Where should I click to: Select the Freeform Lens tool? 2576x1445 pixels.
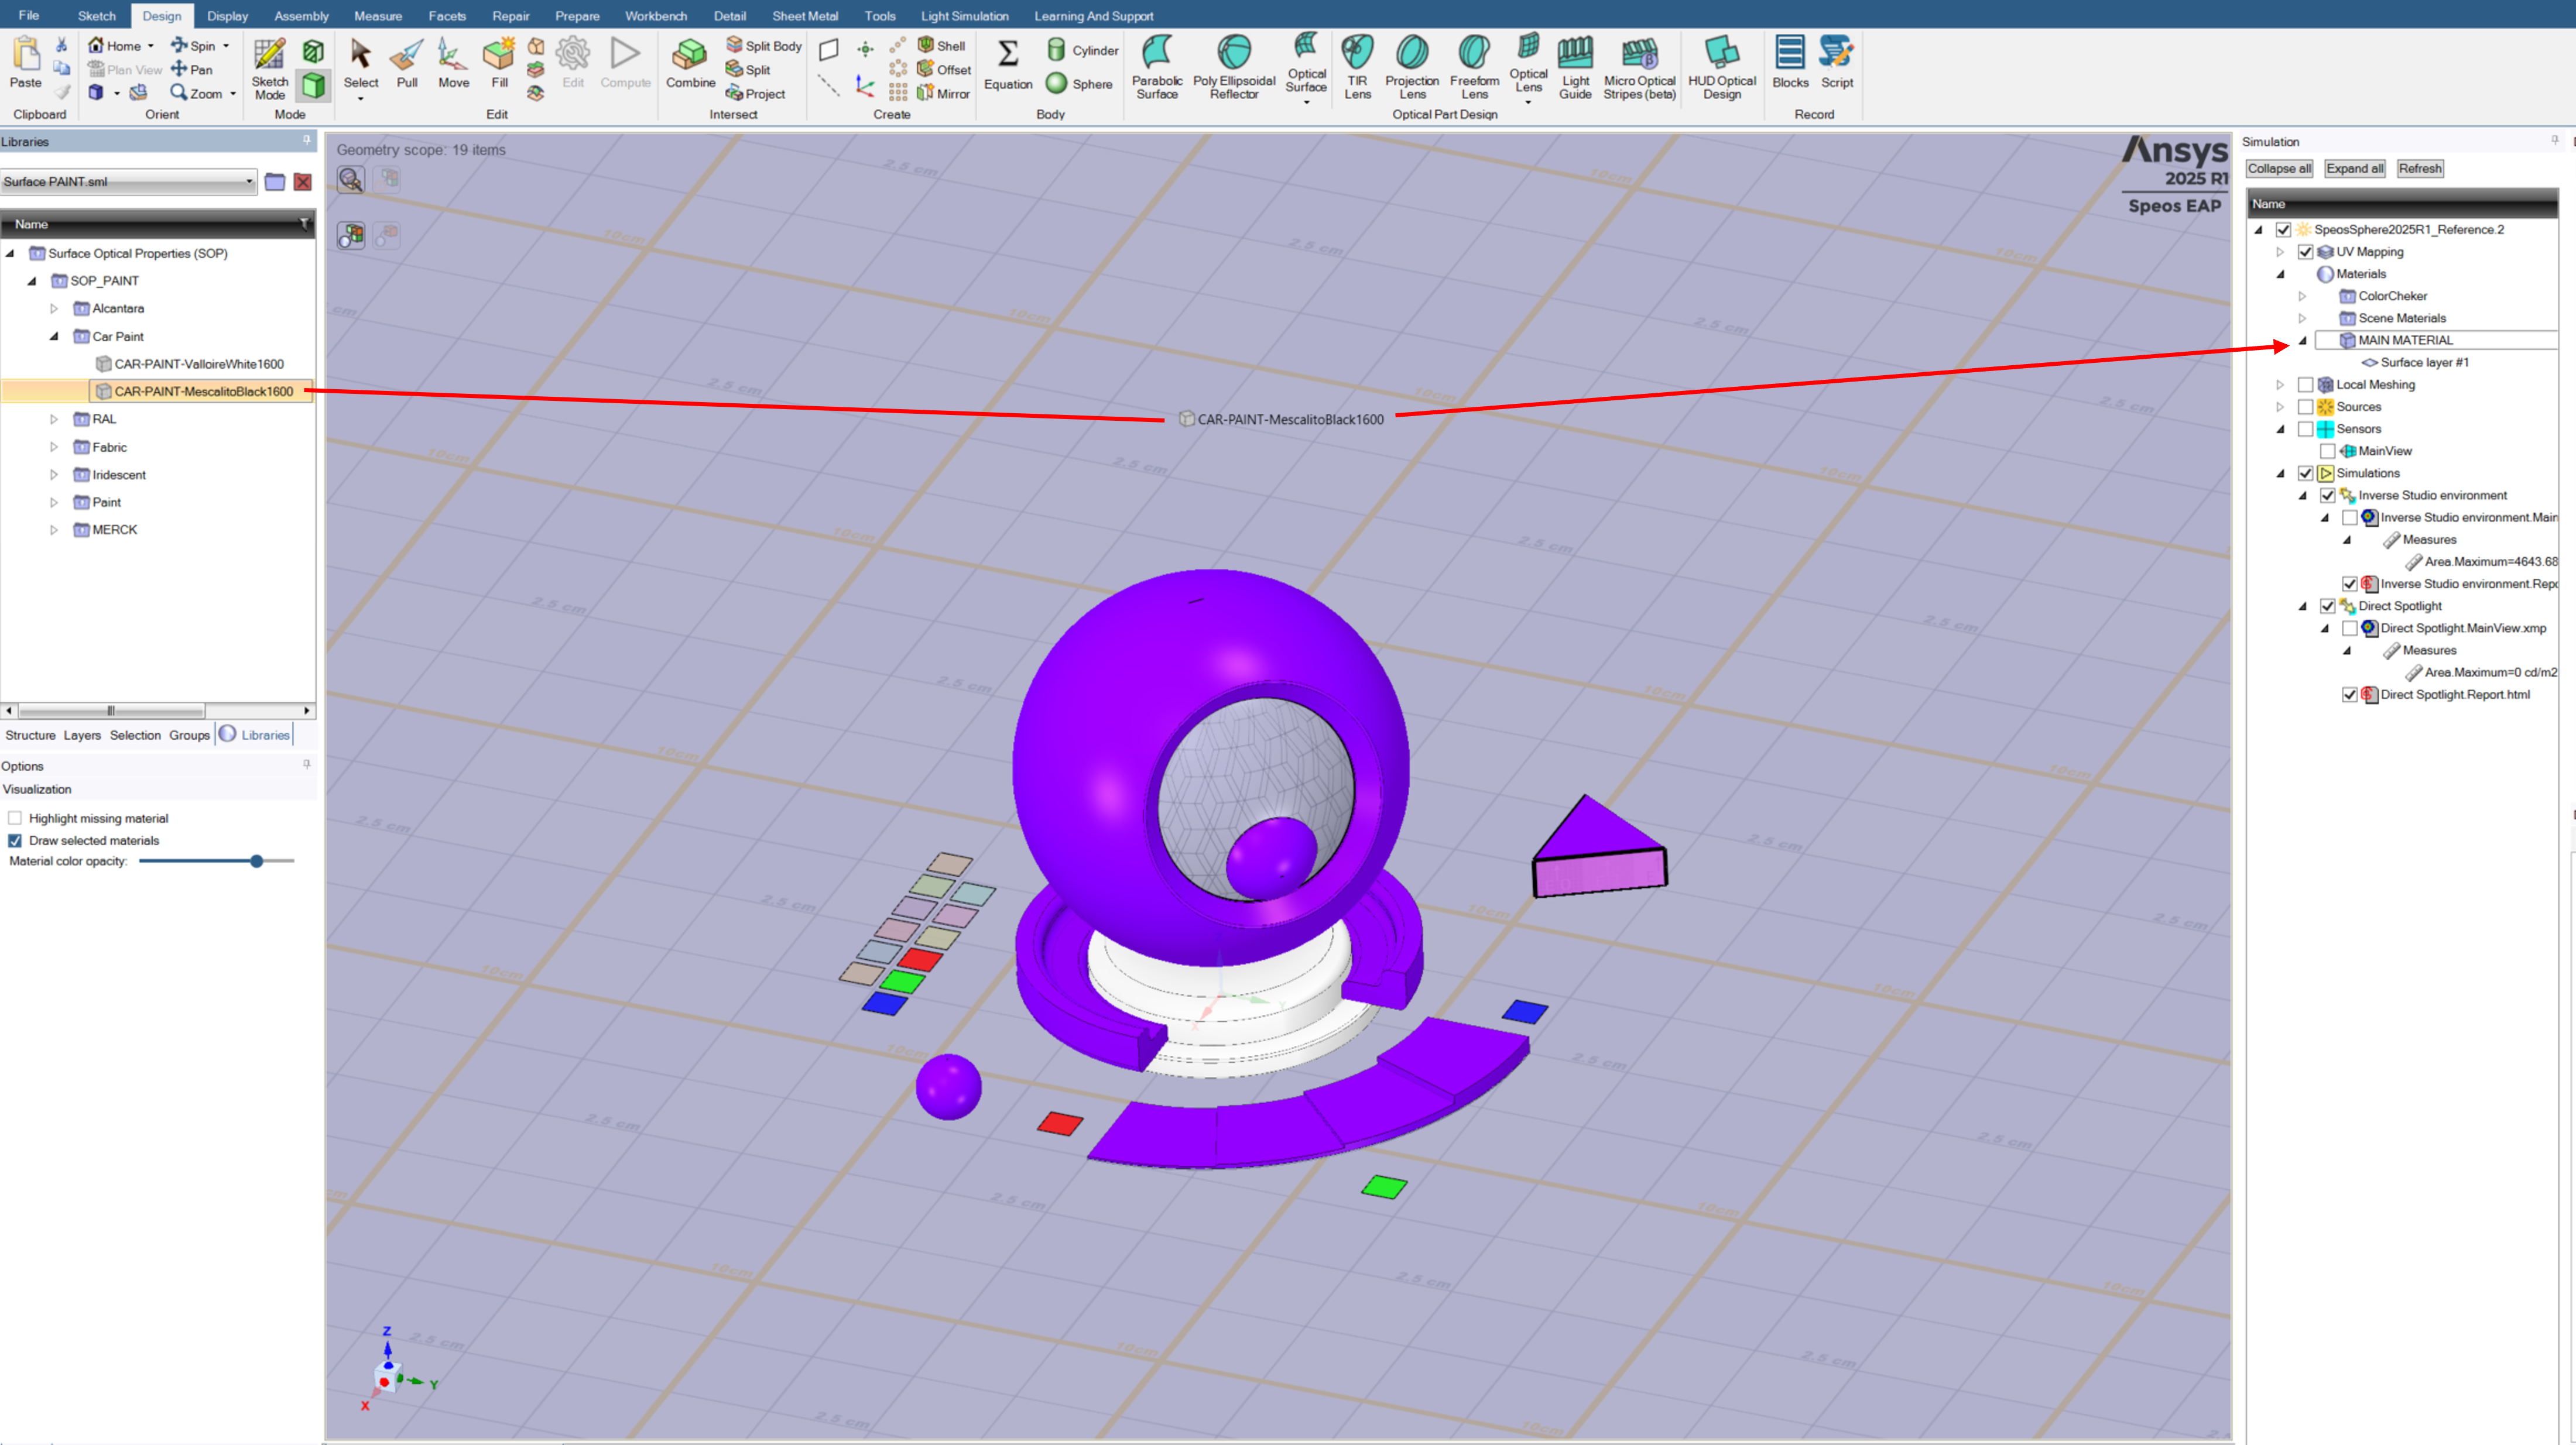(1474, 67)
